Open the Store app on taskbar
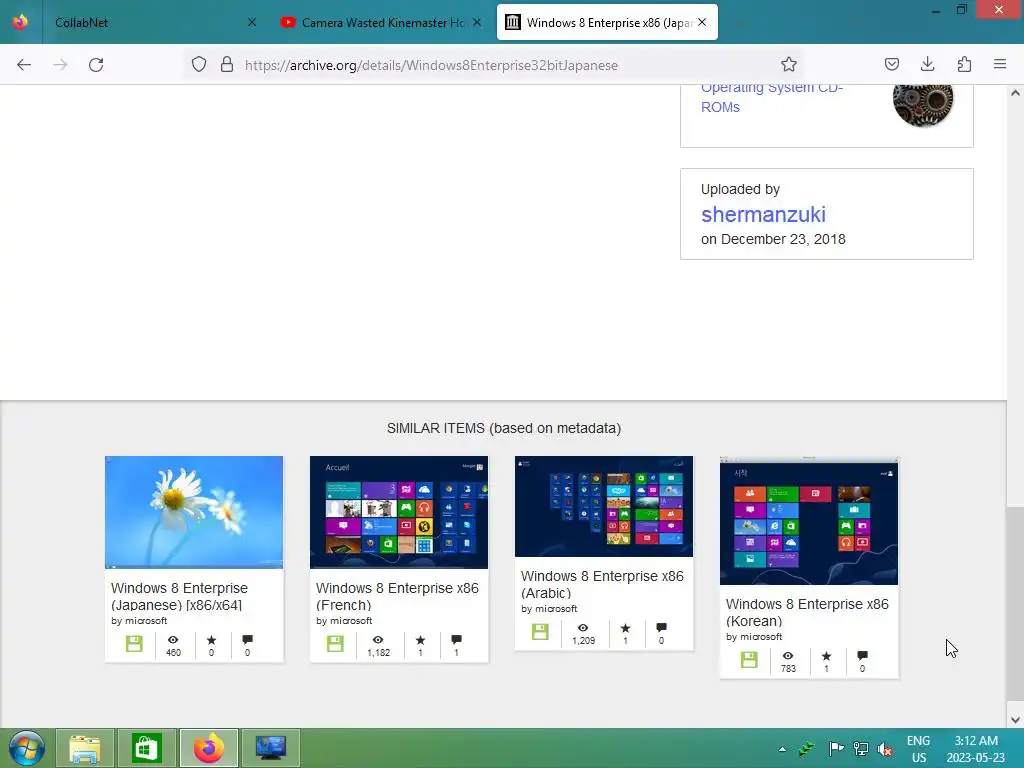 tap(146, 748)
